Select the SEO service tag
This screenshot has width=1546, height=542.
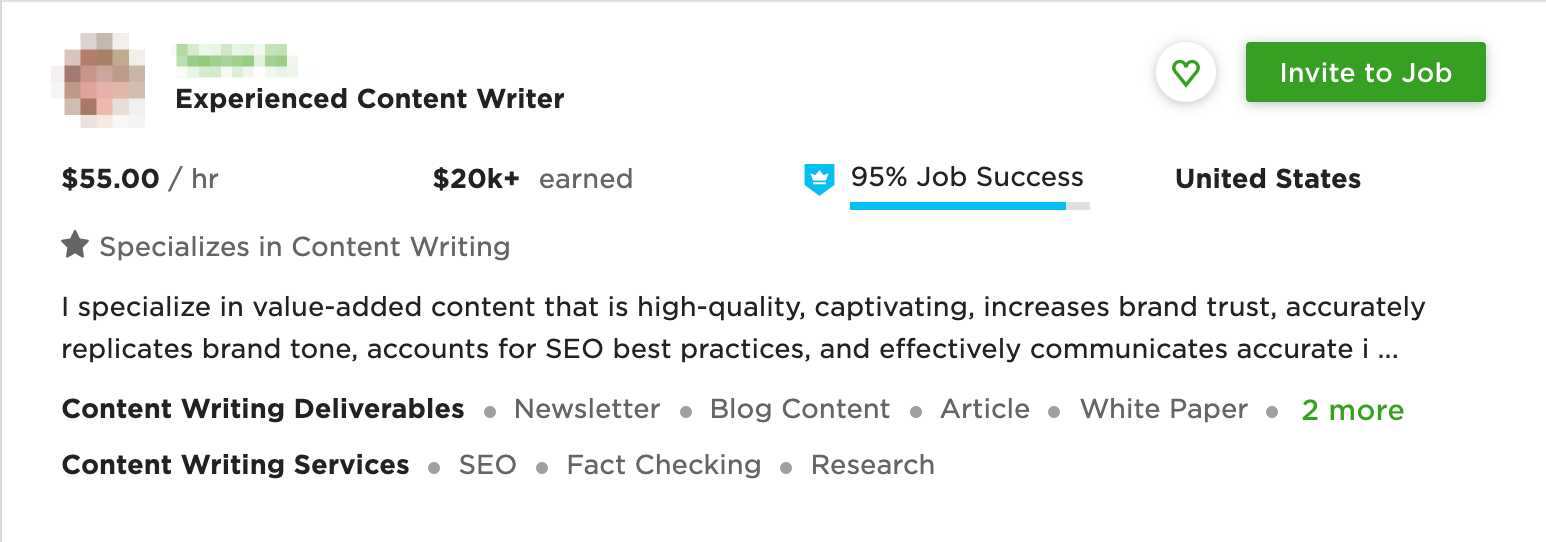488,465
